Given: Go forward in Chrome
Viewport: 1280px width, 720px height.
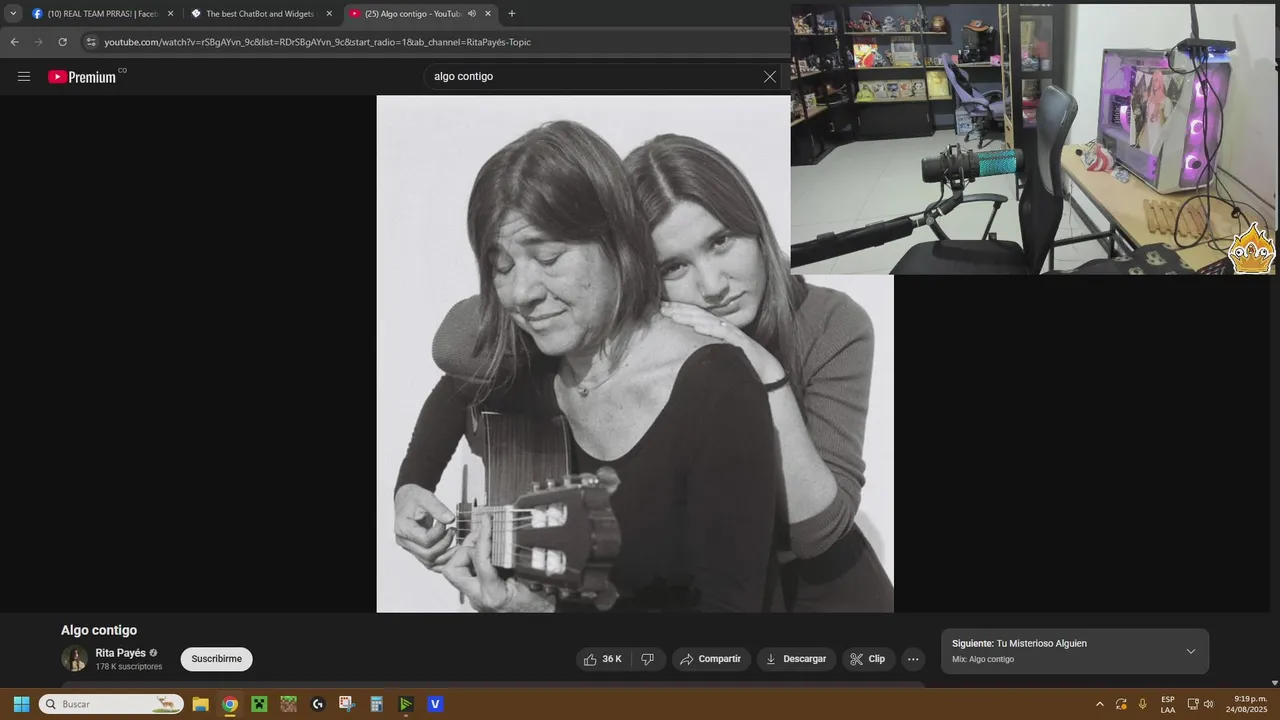Looking at the screenshot, I should point(38,42).
